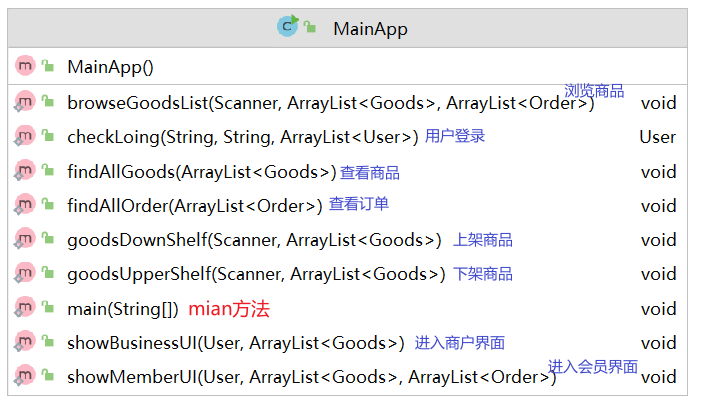Click the public visibility icon beside goodsDownShelf
The width and height of the screenshot is (704, 403).
[48, 240]
